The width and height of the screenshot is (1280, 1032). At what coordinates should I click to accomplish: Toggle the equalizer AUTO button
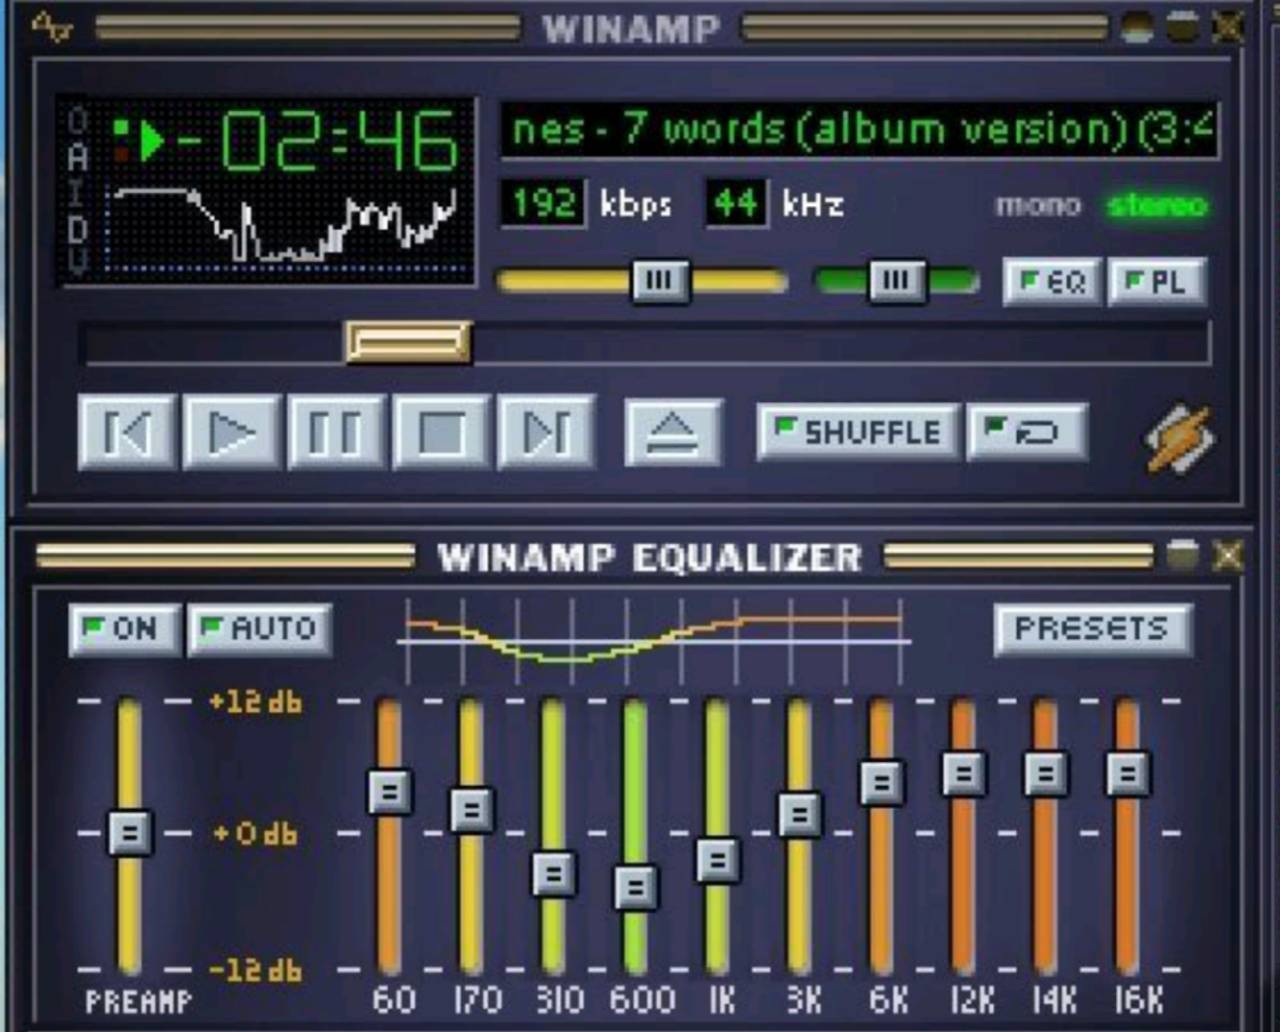[x=259, y=629]
